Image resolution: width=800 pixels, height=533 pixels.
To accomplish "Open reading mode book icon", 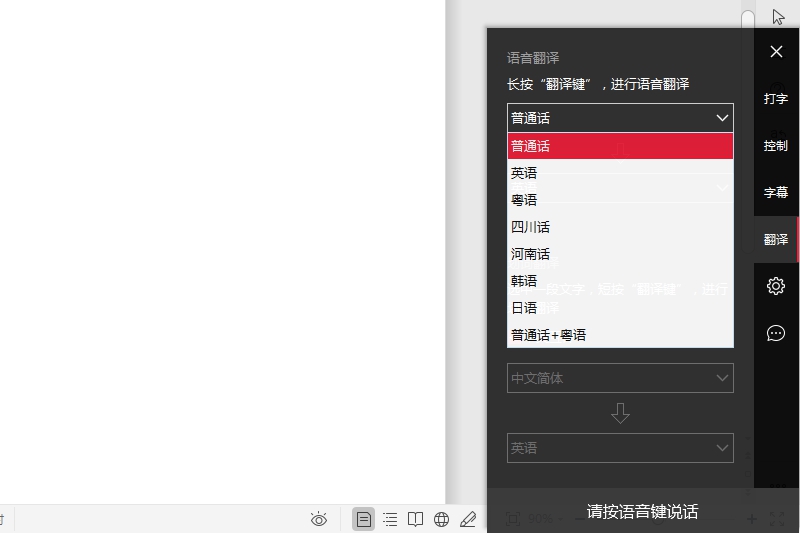I will 415,519.
